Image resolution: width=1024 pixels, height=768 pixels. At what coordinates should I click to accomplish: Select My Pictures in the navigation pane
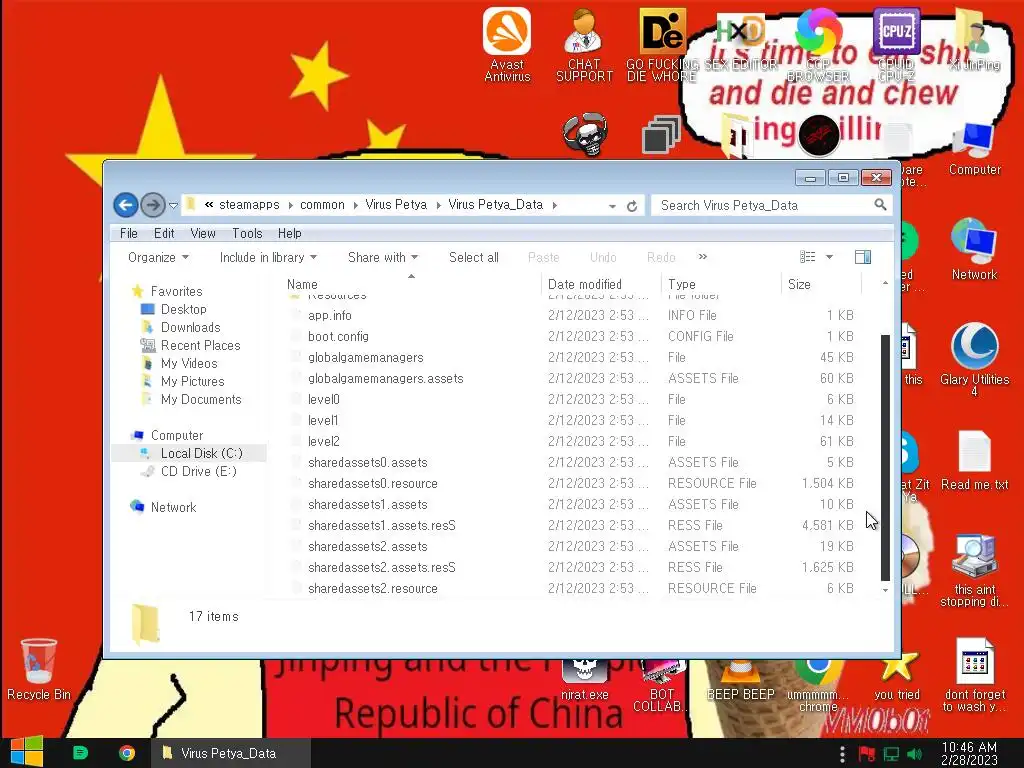click(x=193, y=381)
